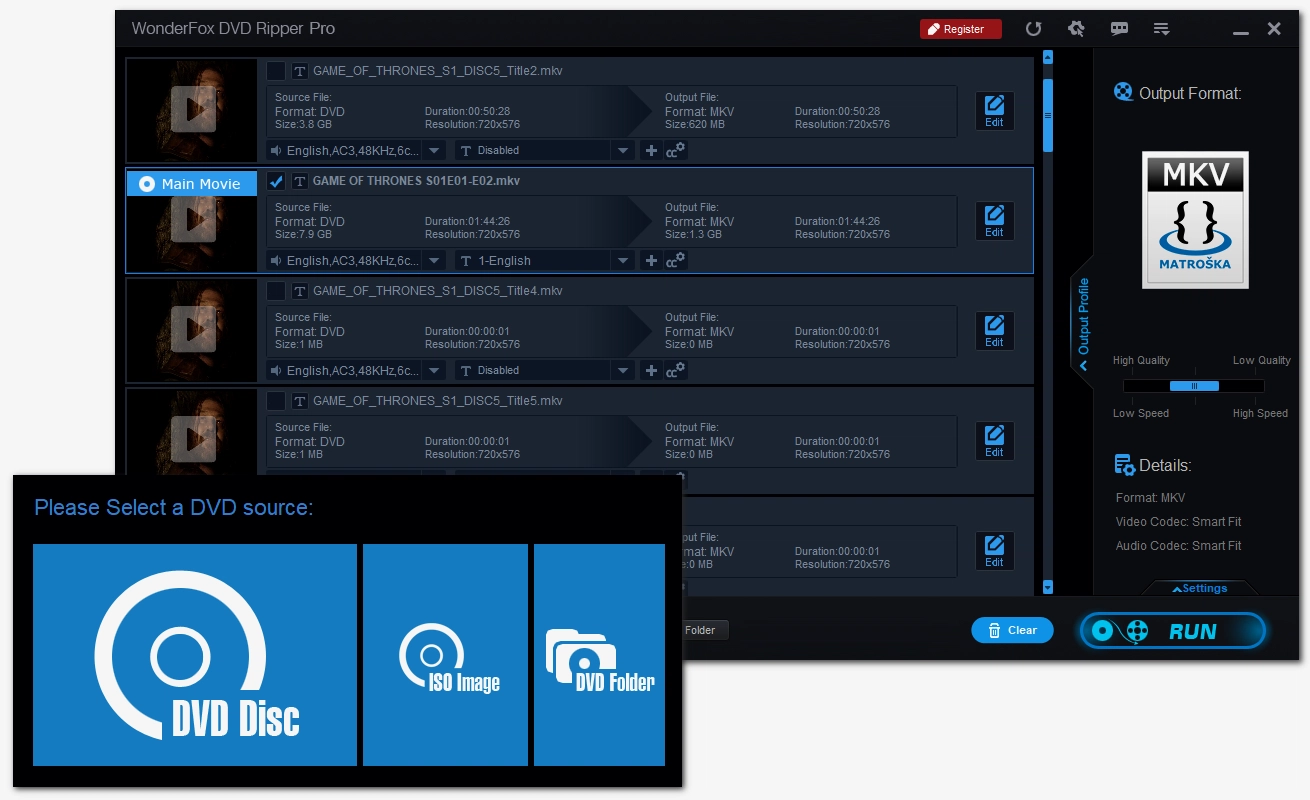1310x800 pixels.
Task: Rename GAME OF THRONES S01E01-E02.mkv via T icon
Action: [x=299, y=181]
